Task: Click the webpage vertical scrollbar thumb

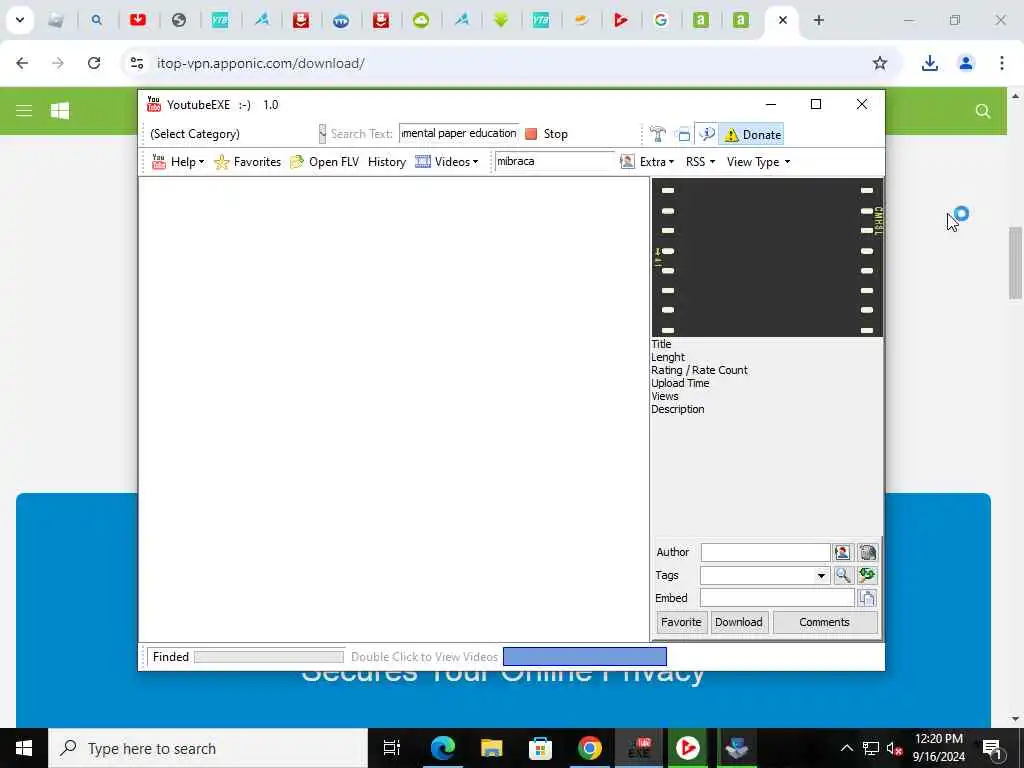Action: [1015, 263]
